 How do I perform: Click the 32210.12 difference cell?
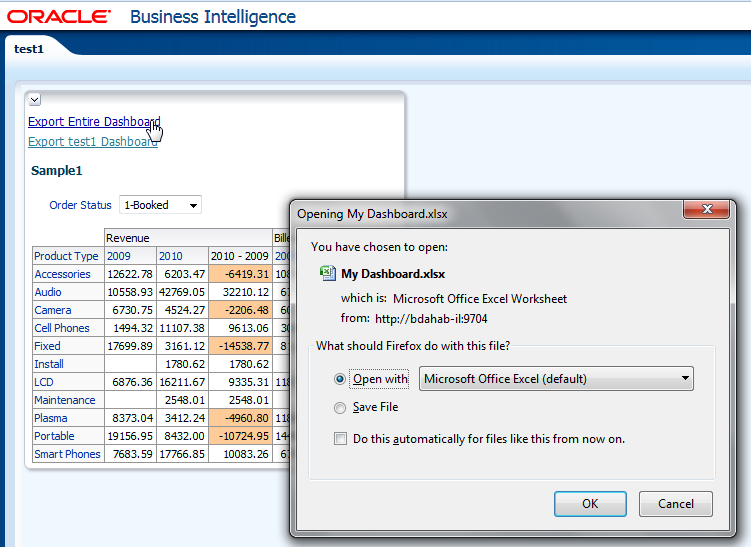(240, 292)
